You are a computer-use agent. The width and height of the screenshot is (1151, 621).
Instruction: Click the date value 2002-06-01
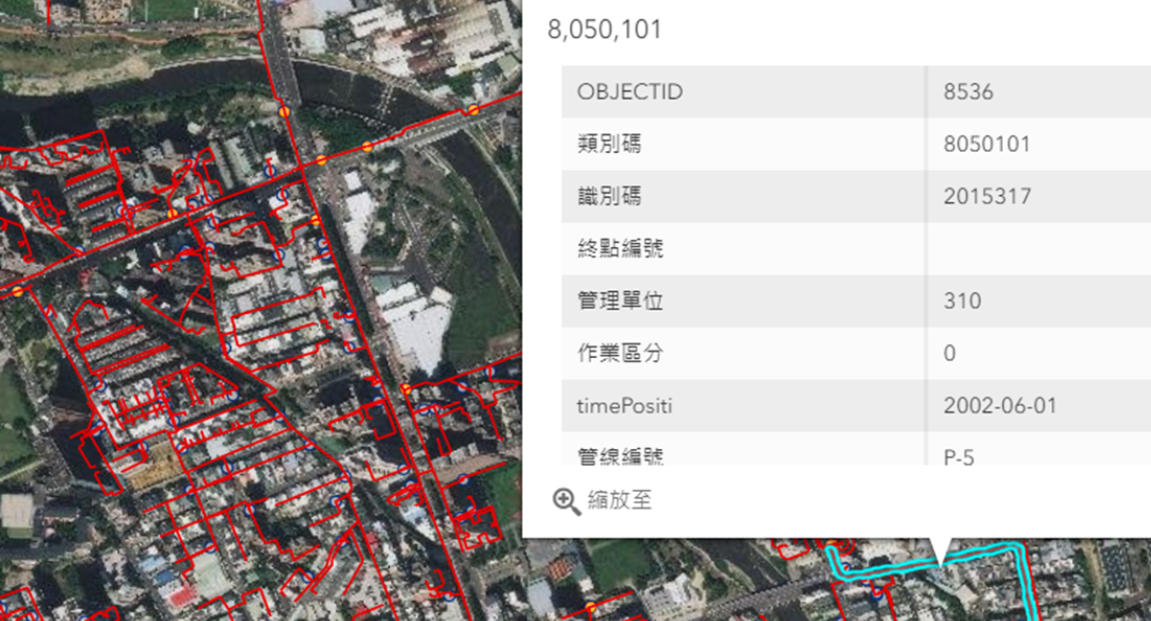[1000, 406]
